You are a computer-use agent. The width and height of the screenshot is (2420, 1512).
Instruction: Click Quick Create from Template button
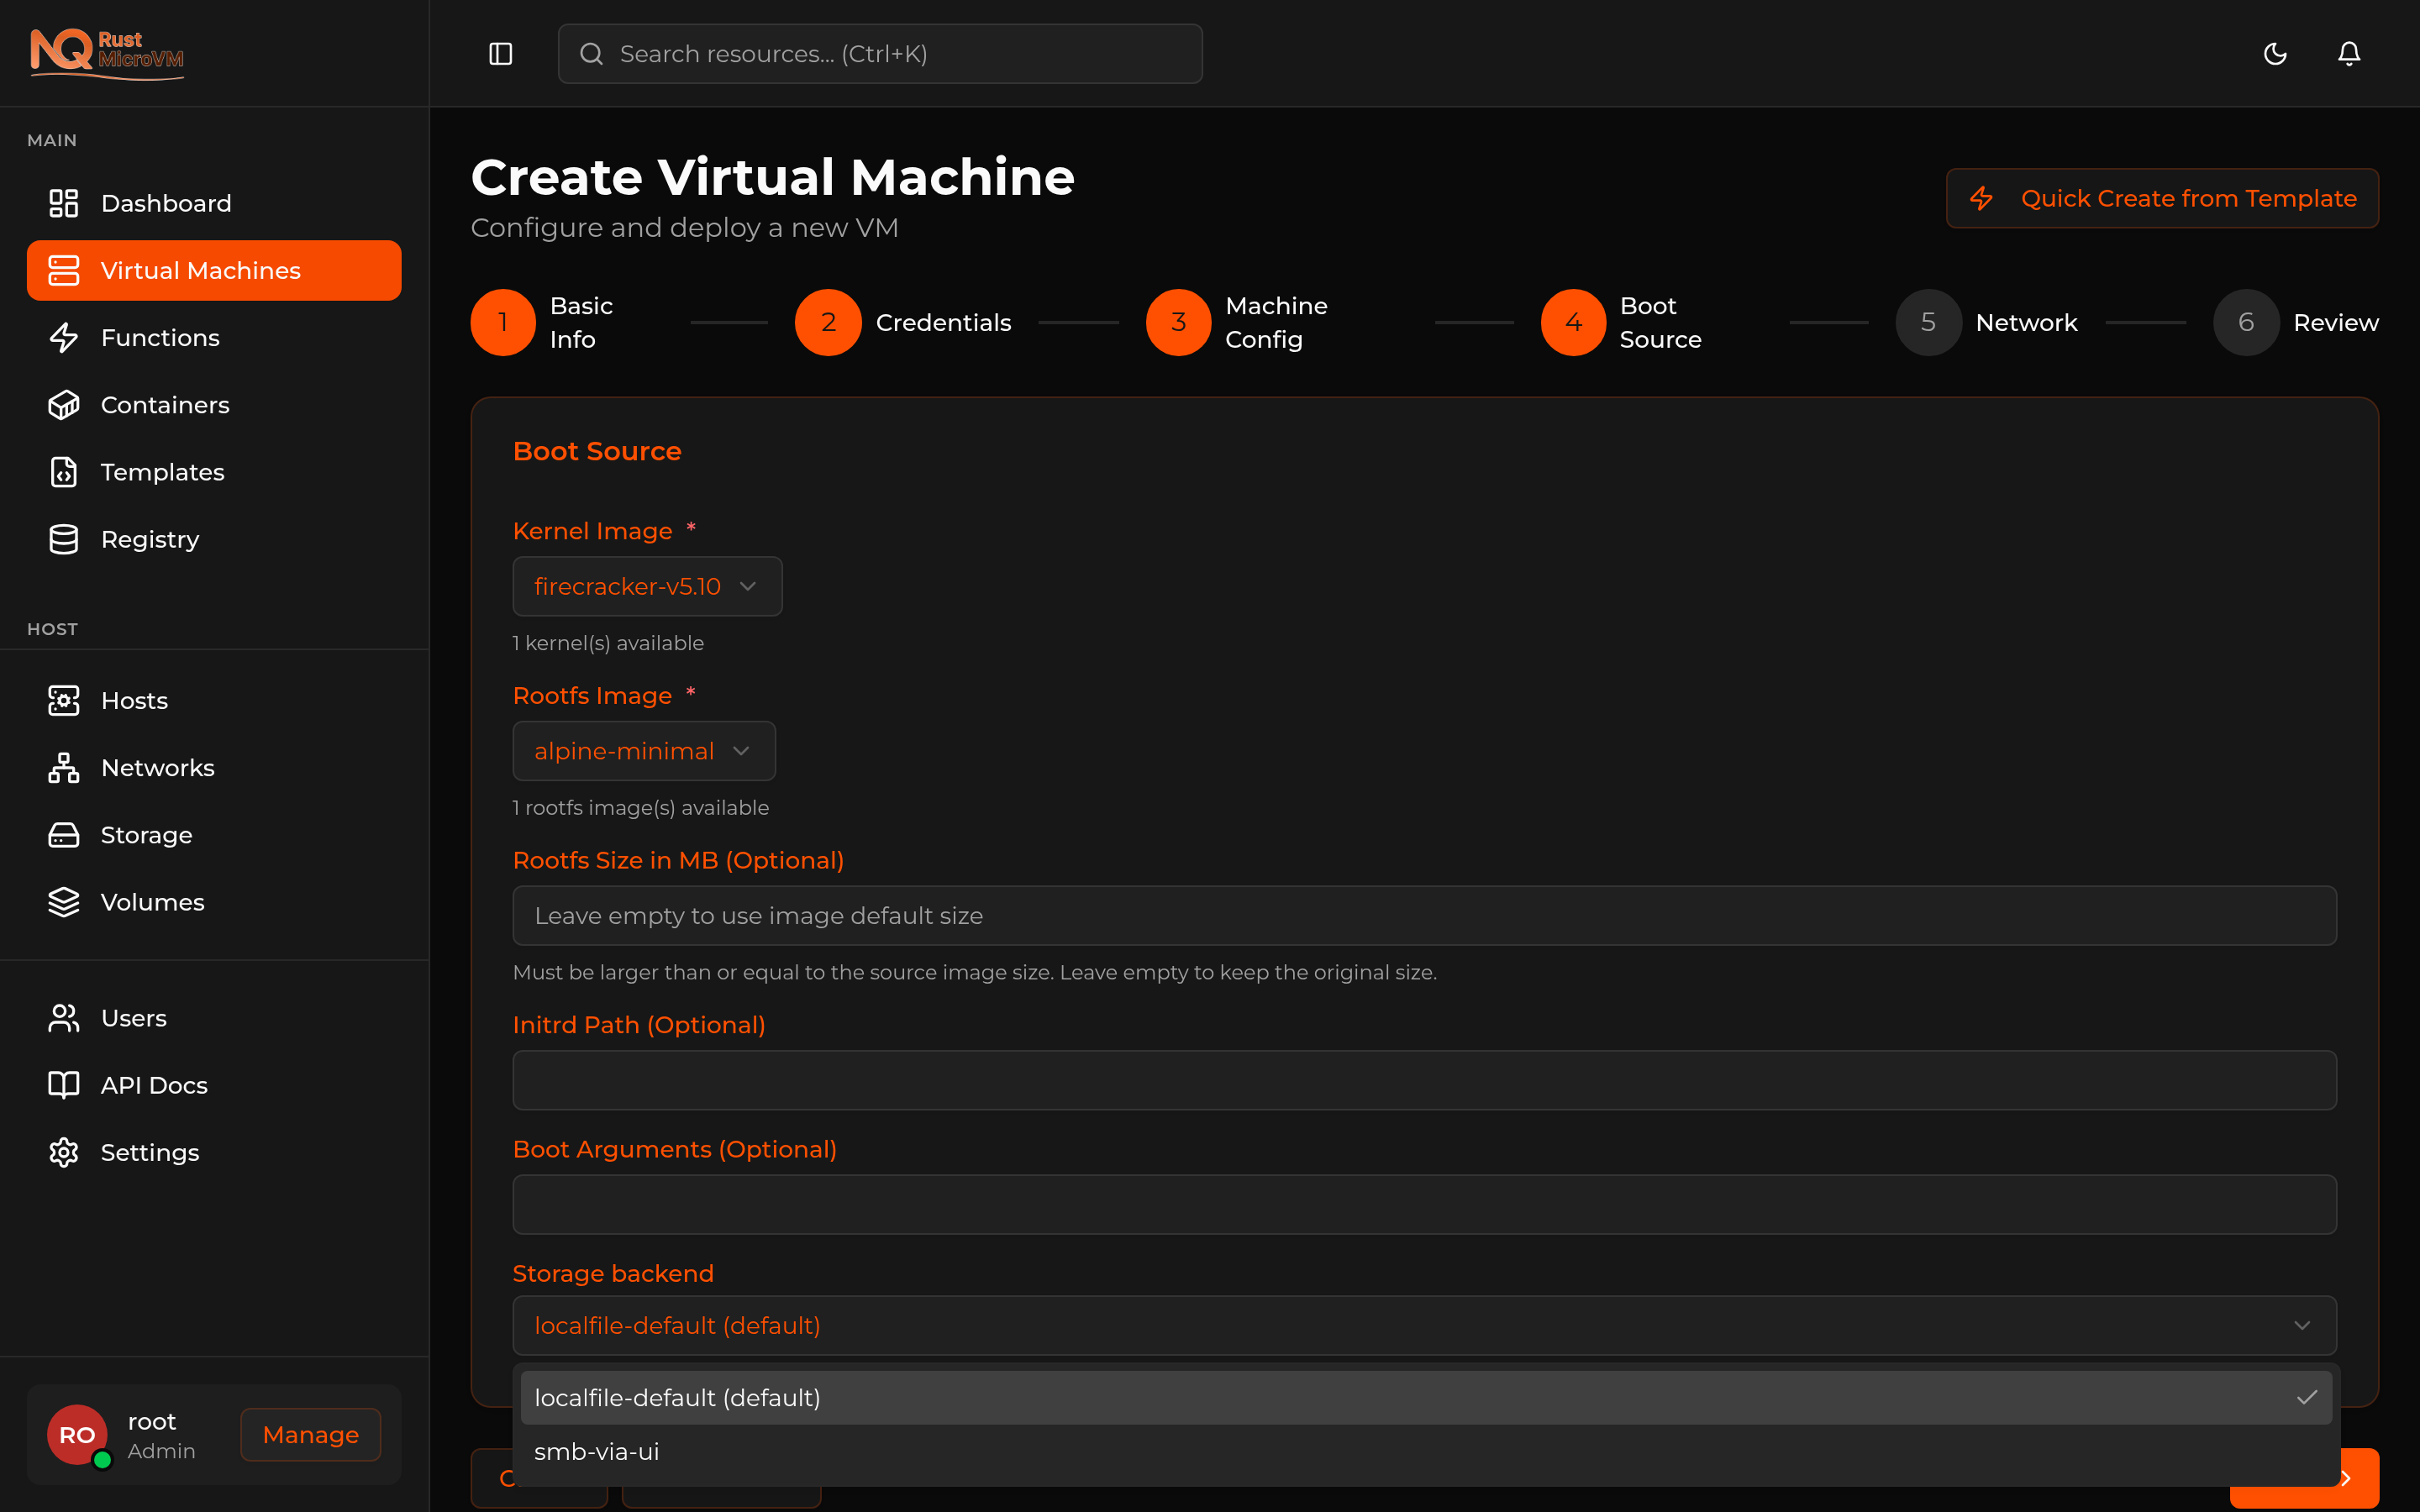coord(2162,198)
